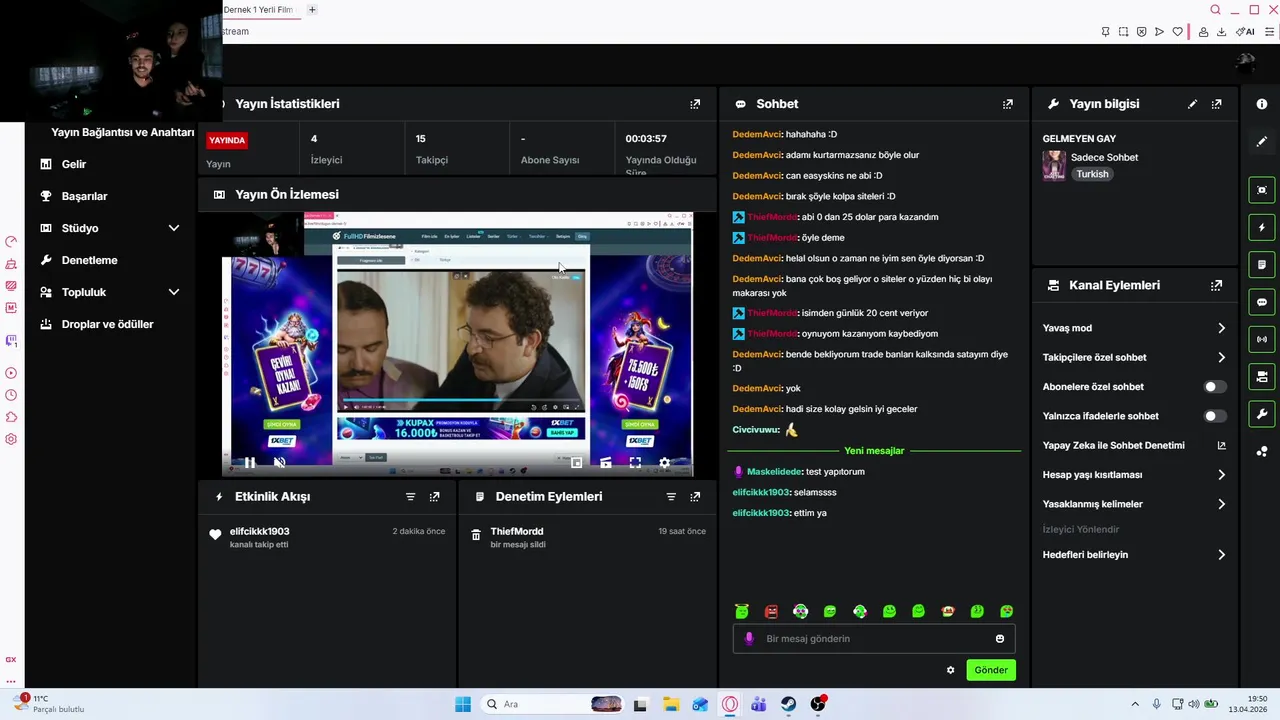Toggle the chat bubble icon in right sidebar
1280x720 pixels.
[x=1262, y=302]
